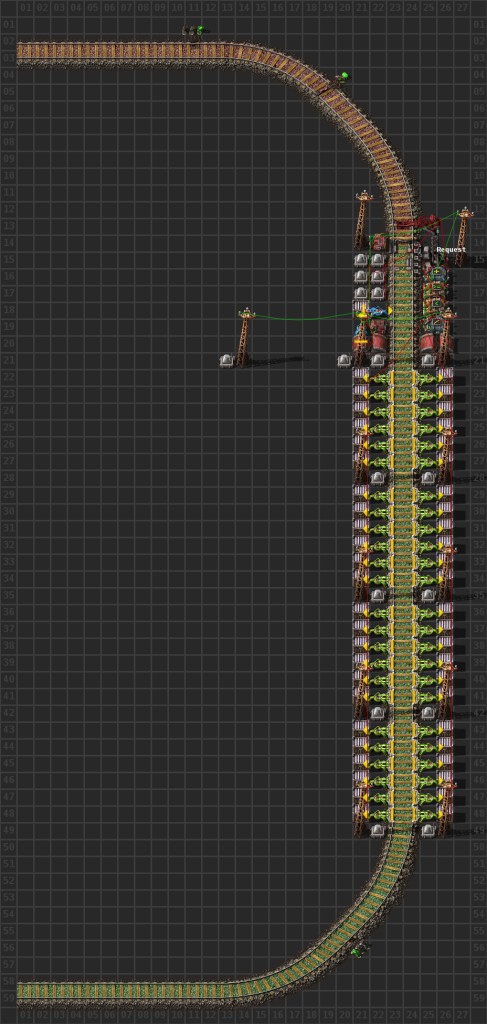
Task: Click the top-left lamp of the six-lamp cluster
Action: [x=361, y=260]
